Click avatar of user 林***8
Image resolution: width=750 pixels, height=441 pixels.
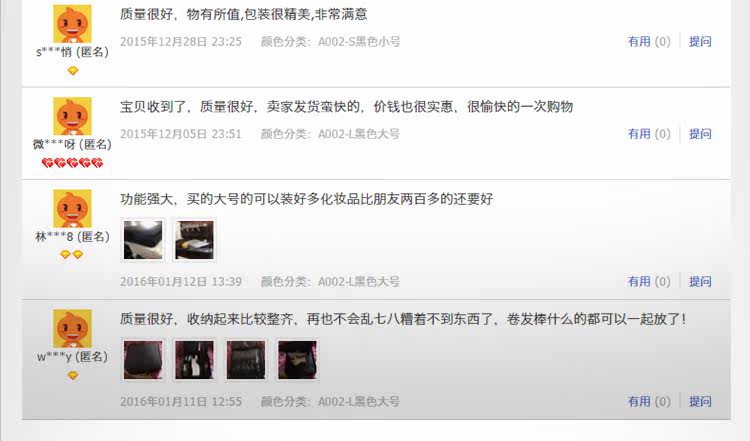pyautogui.click(x=72, y=209)
